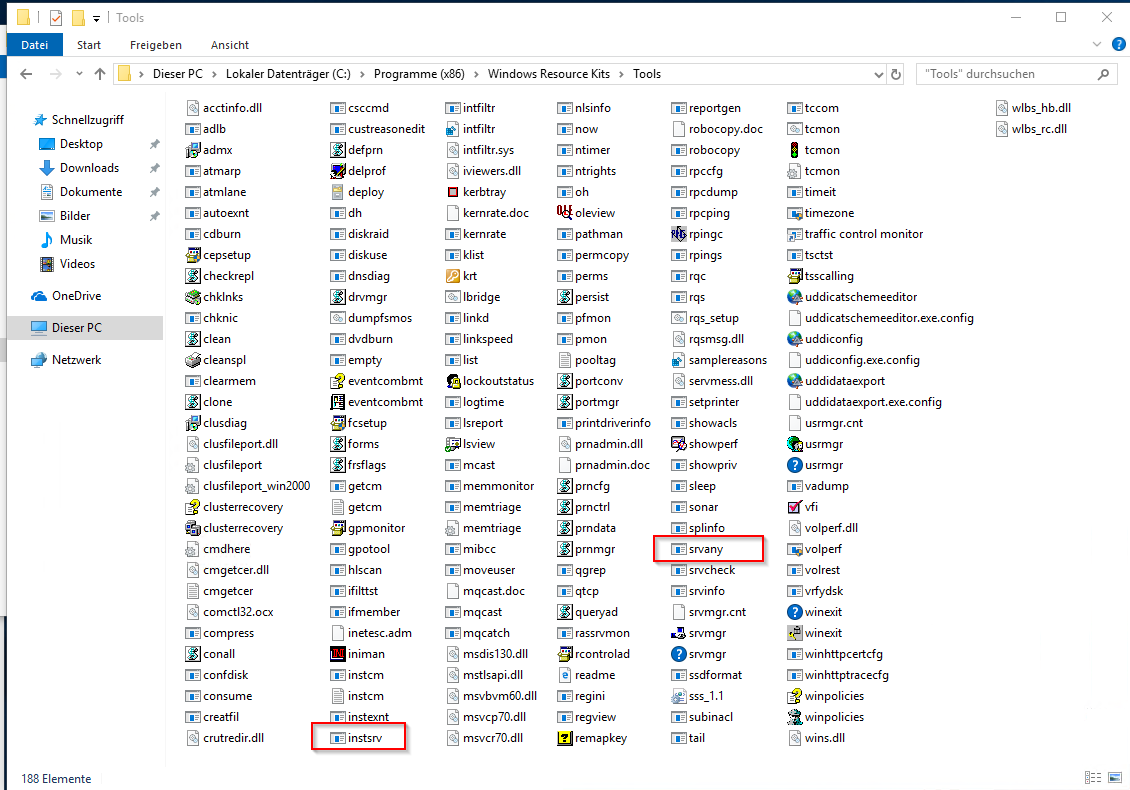
Task: Open the Freigeben ribbon tab
Action: point(156,45)
